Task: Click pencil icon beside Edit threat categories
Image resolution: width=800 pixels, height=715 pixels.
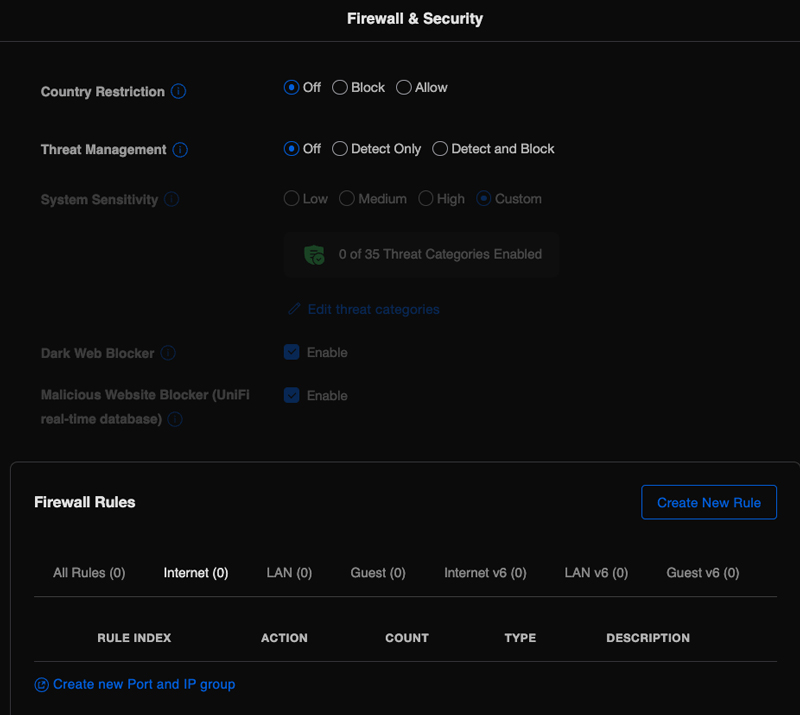Action: 294,309
